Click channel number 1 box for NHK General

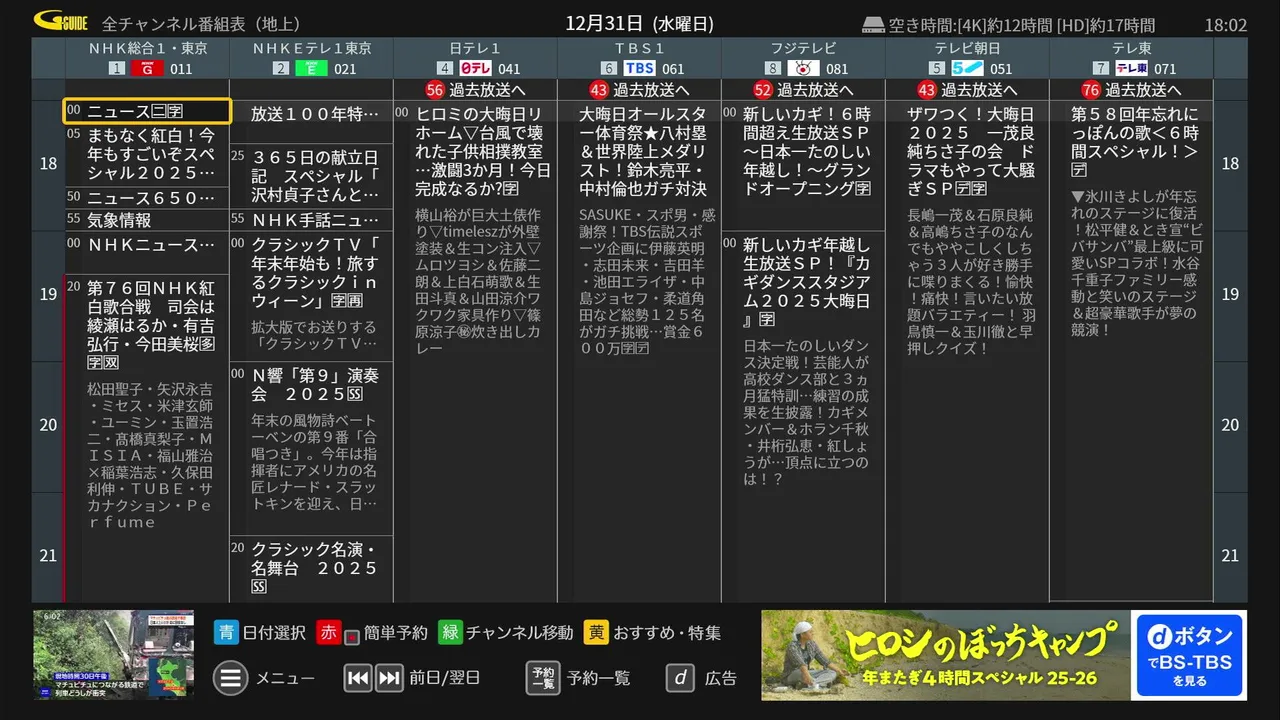[x=117, y=68]
